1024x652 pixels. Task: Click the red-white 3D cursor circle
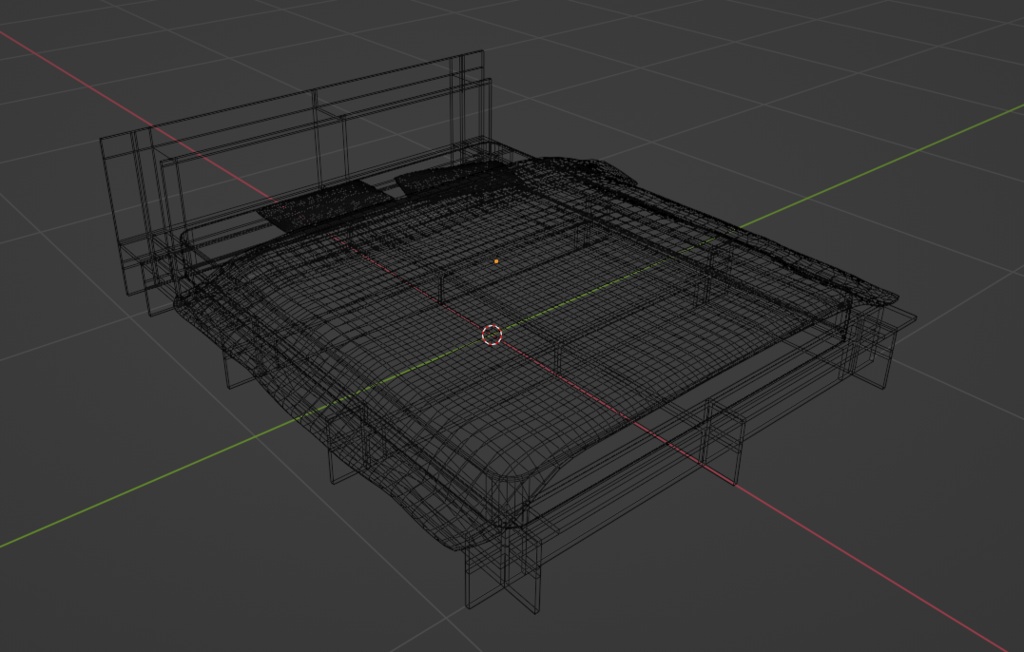click(492, 334)
